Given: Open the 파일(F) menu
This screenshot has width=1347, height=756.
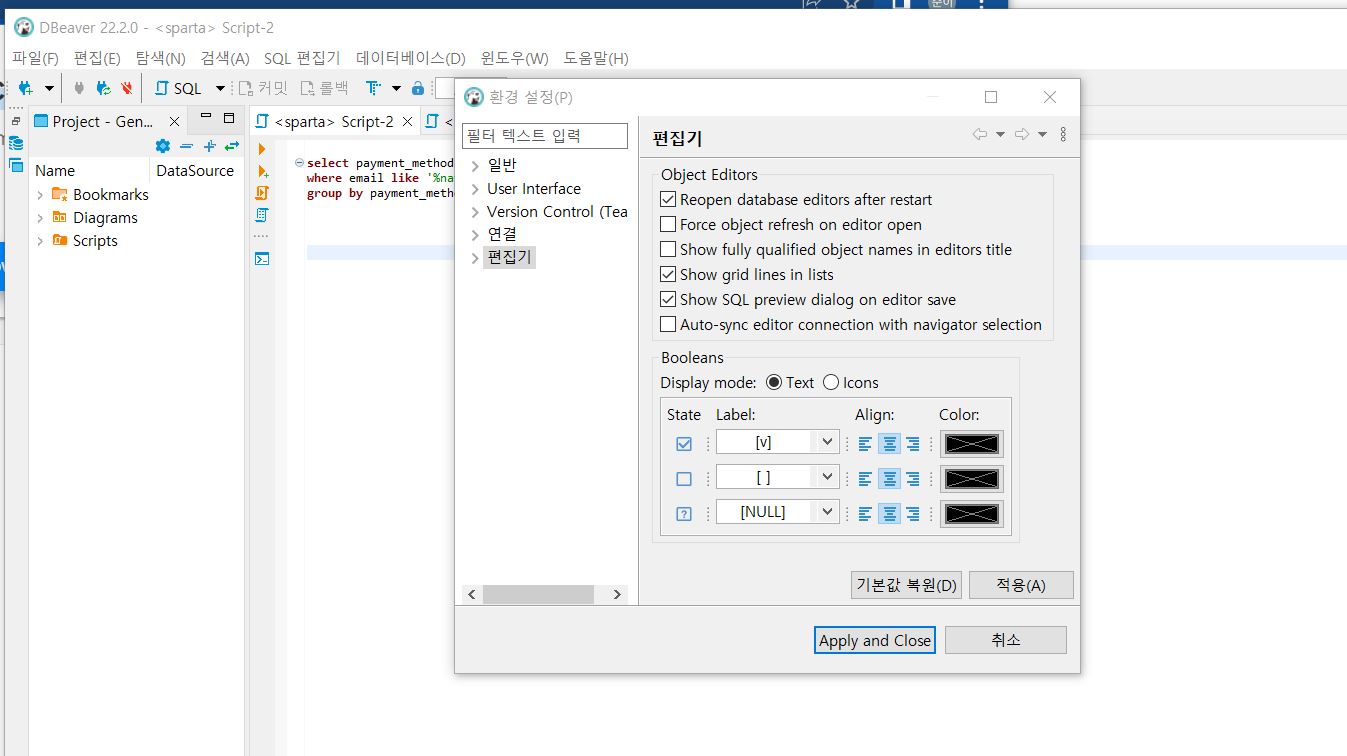Looking at the screenshot, I should click(x=35, y=58).
